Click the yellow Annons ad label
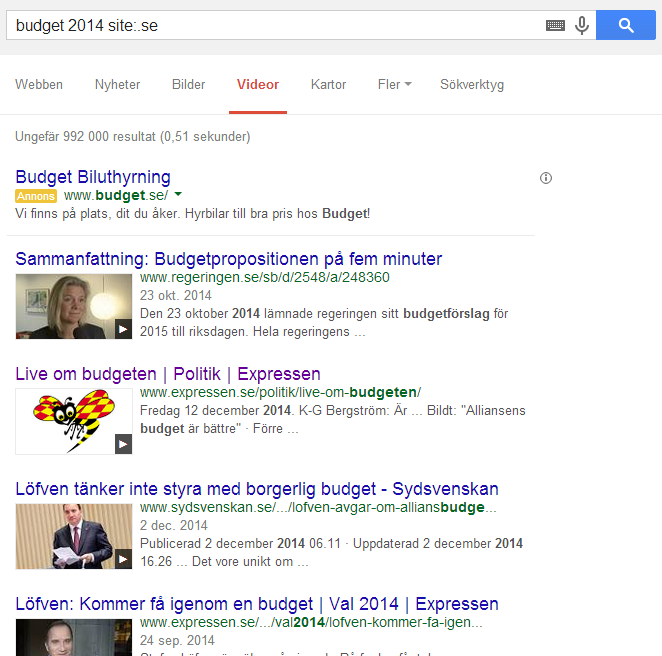Image resolution: width=662 pixels, height=656 pixels. pyautogui.click(x=36, y=196)
